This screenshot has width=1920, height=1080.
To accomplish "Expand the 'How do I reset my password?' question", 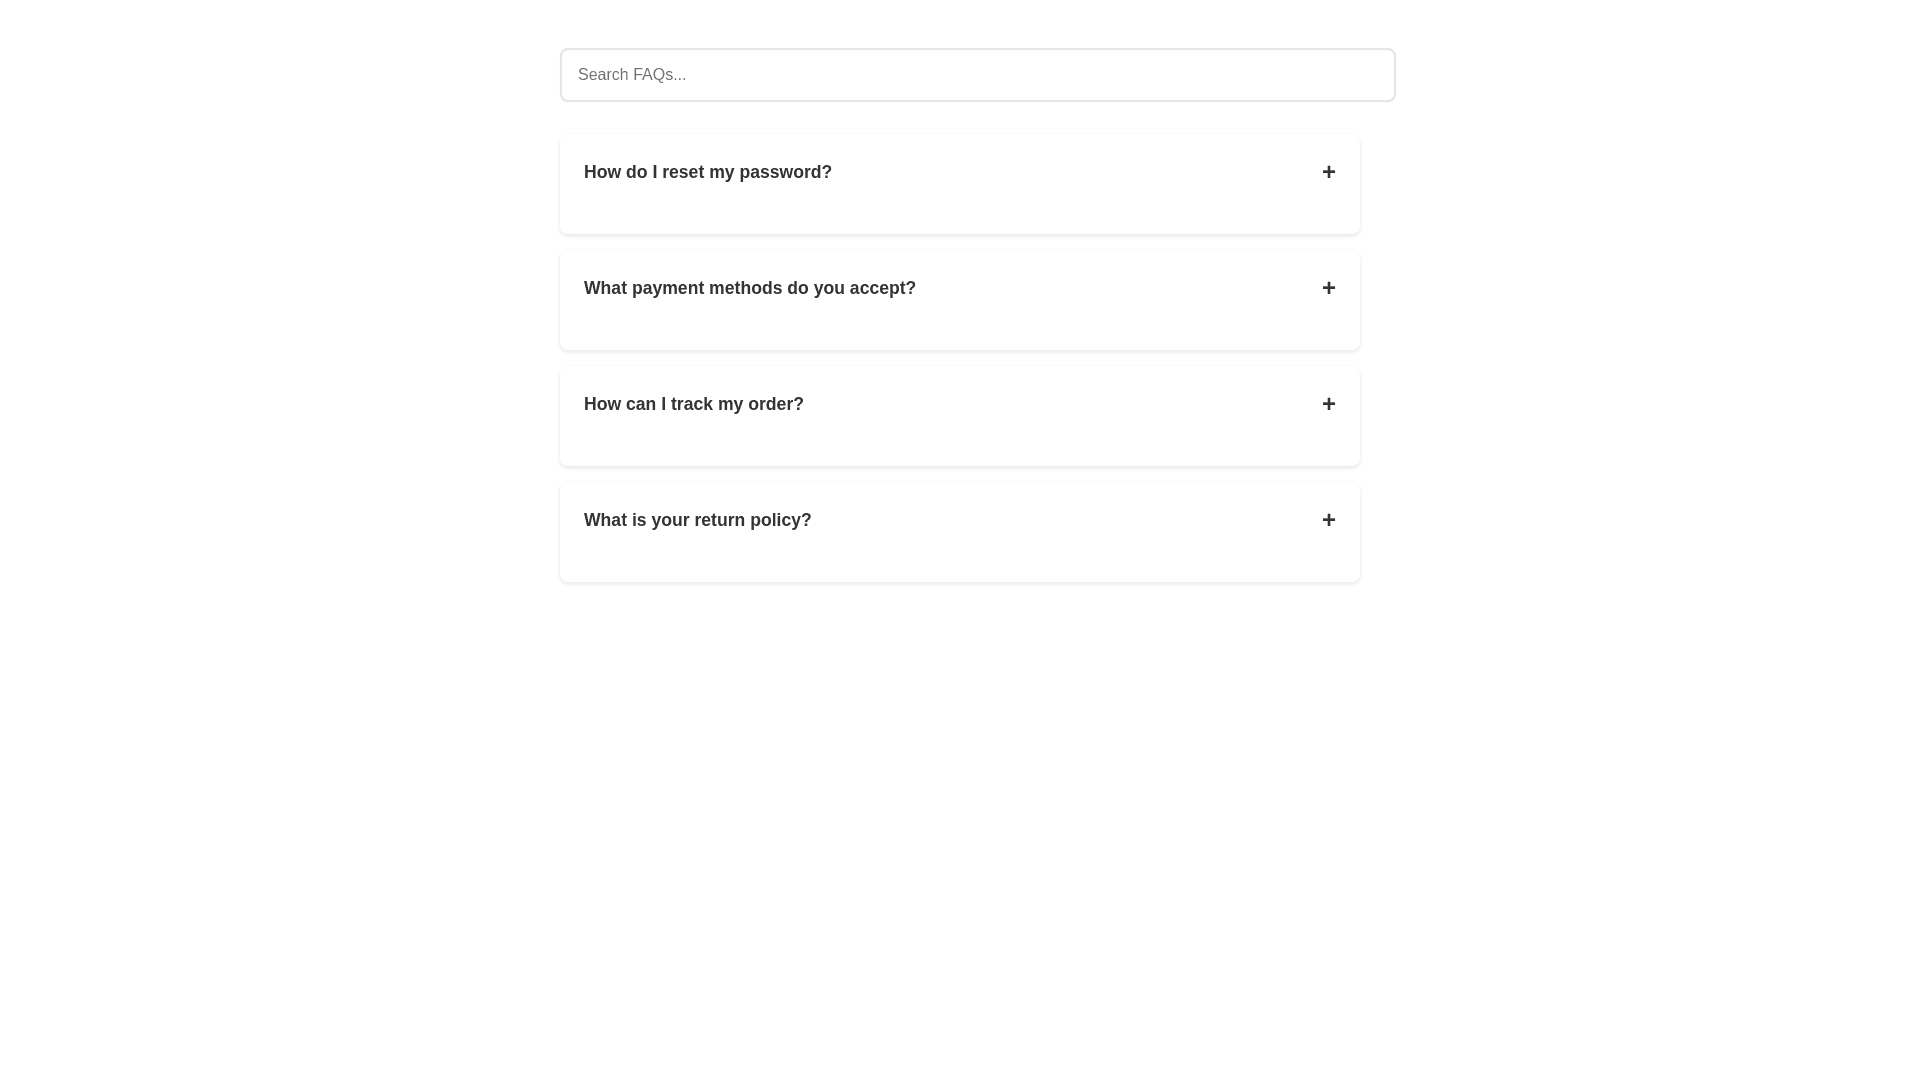I will coord(708,172).
